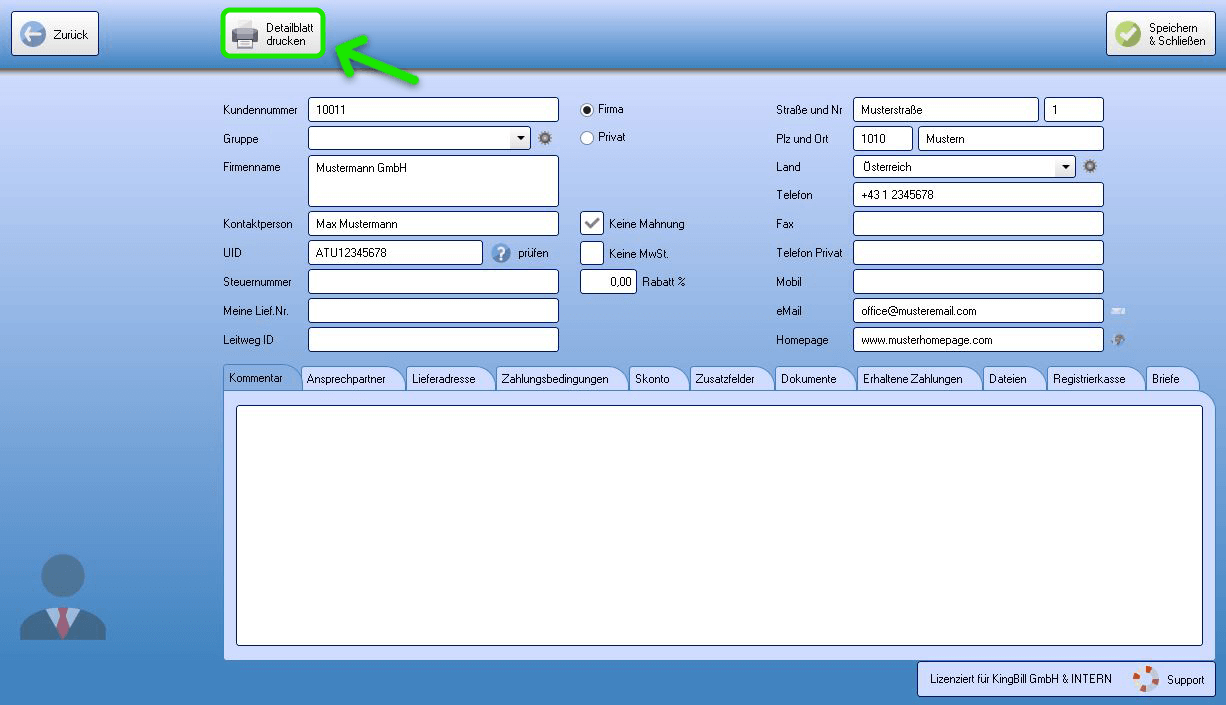The image size is (1226, 705).
Task: Click into the Steuernummer input field
Action: click(433, 282)
